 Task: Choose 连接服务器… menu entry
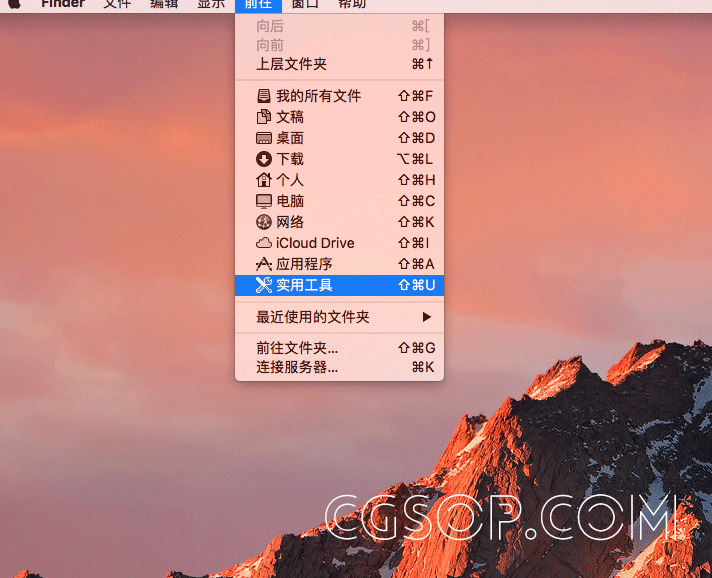click(339, 367)
